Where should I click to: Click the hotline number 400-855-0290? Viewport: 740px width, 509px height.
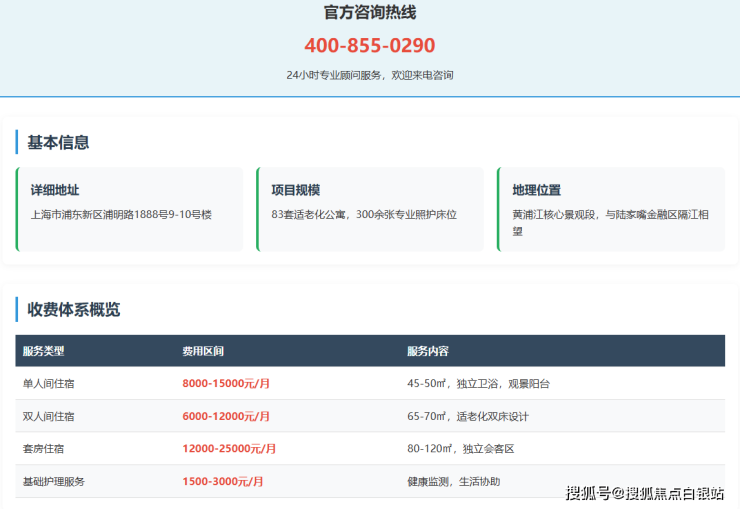coord(369,46)
